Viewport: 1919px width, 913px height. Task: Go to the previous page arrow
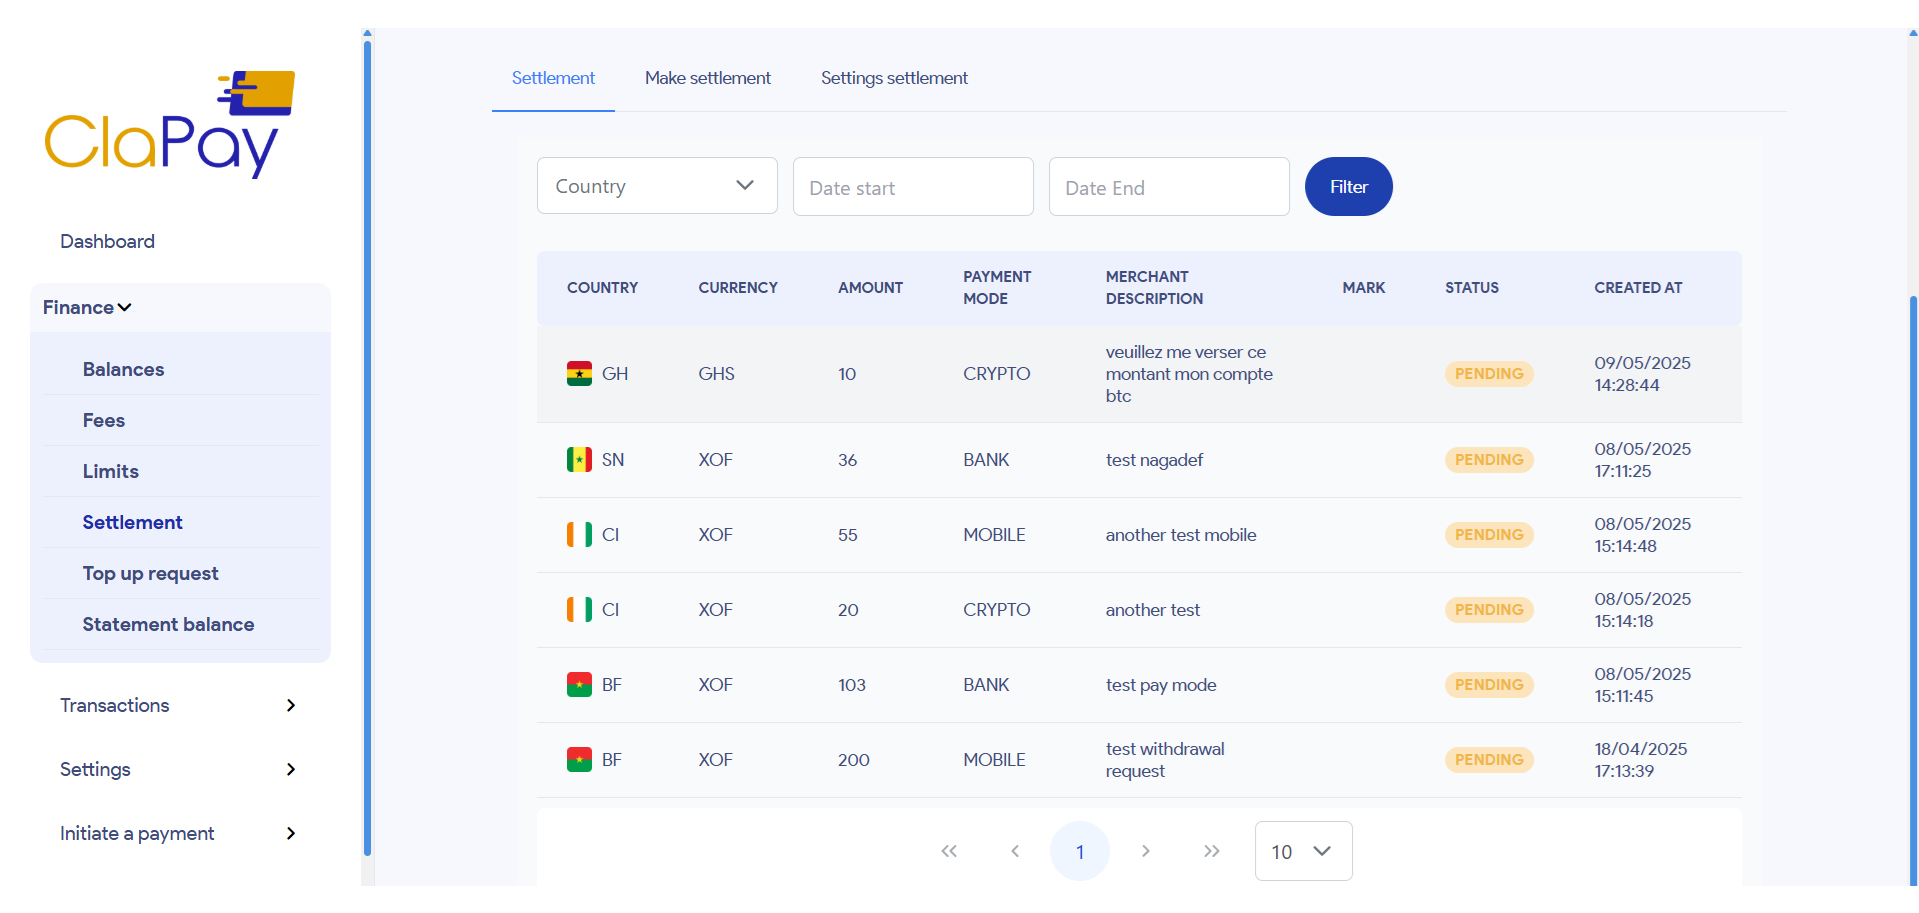tap(1015, 851)
